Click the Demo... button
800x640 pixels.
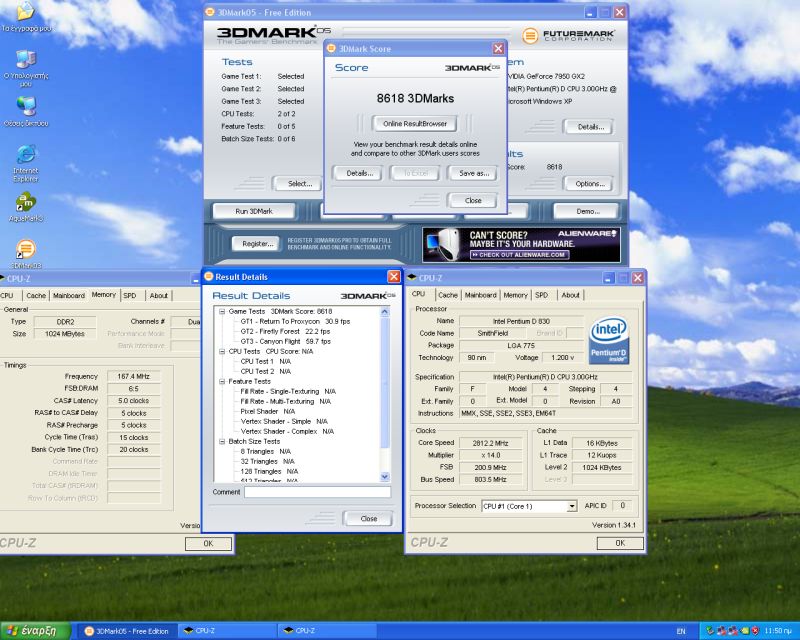pyautogui.click(x=587, y=211)
